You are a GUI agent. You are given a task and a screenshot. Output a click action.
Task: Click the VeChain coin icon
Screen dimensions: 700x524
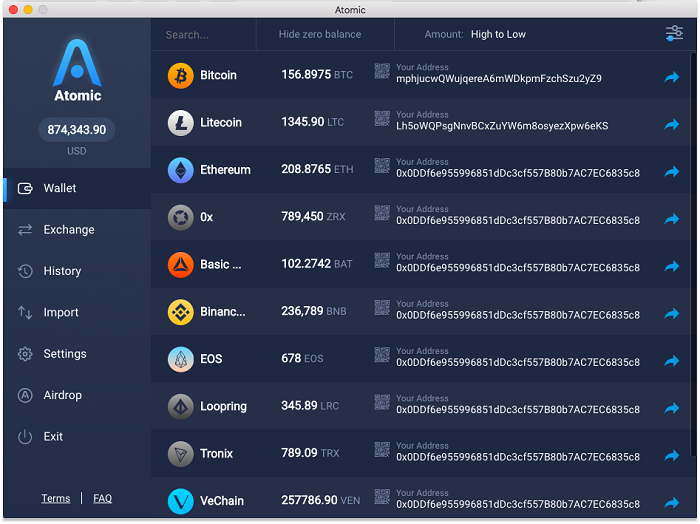click(x=180, y=501)
